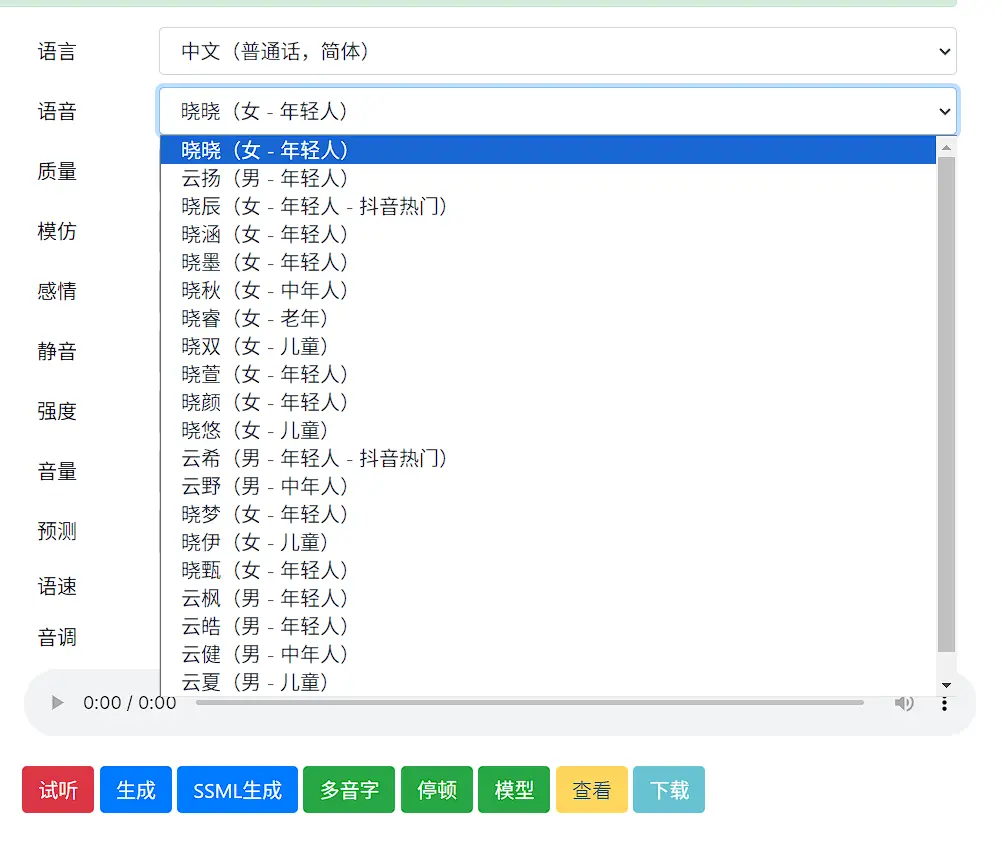Choose 云希 抖音热门 male voice
The width and height of the screenshot is (1002, 854).
tap(313, 458)
